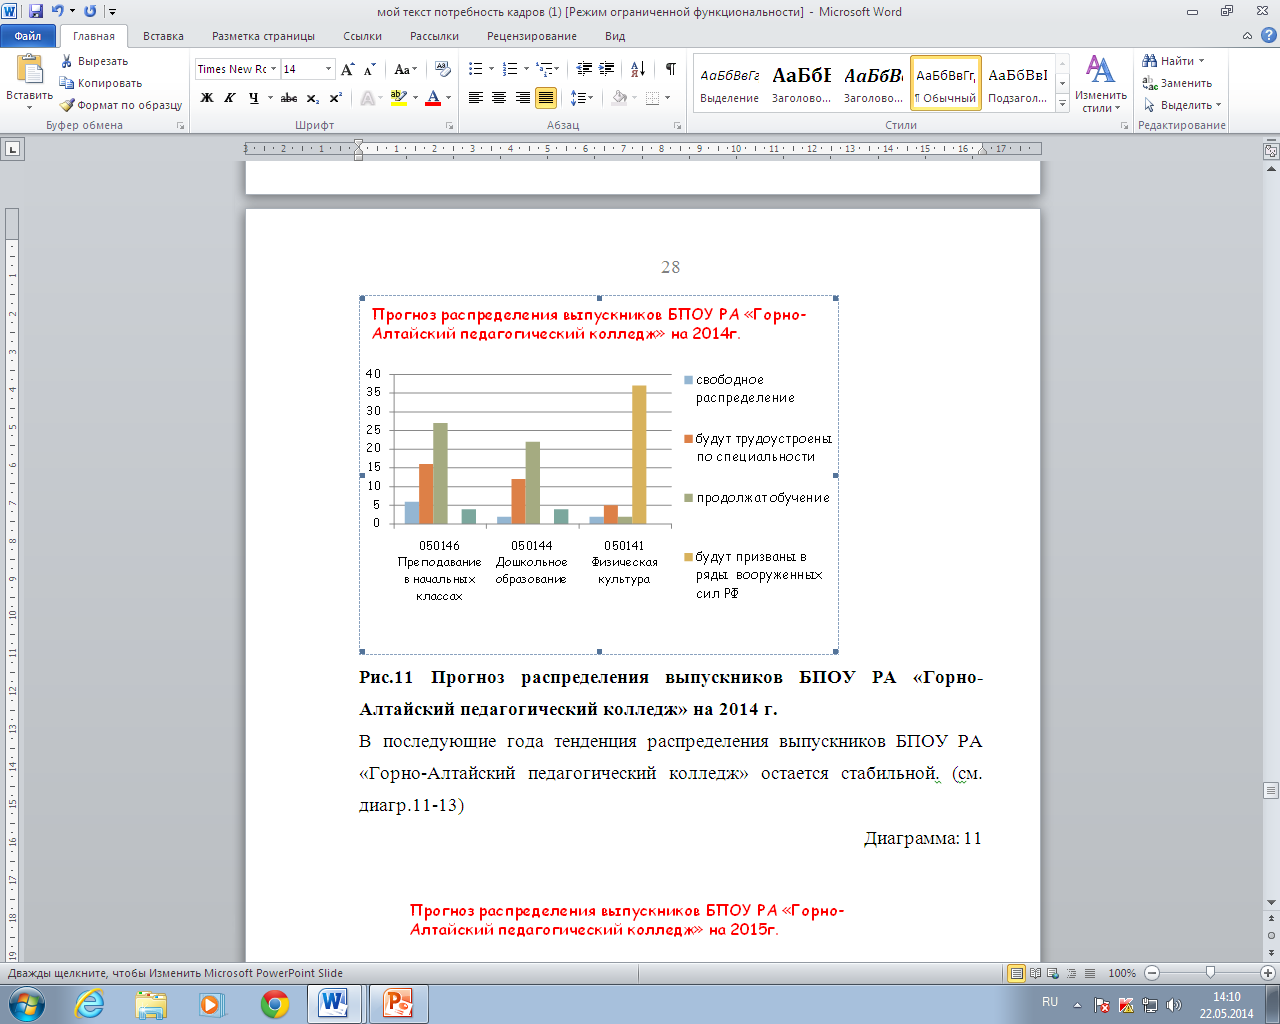Open Find with the binoculars icon
This screenshot has width=1280, height=1024.
pyautogui.click(x=1150, y=61)
